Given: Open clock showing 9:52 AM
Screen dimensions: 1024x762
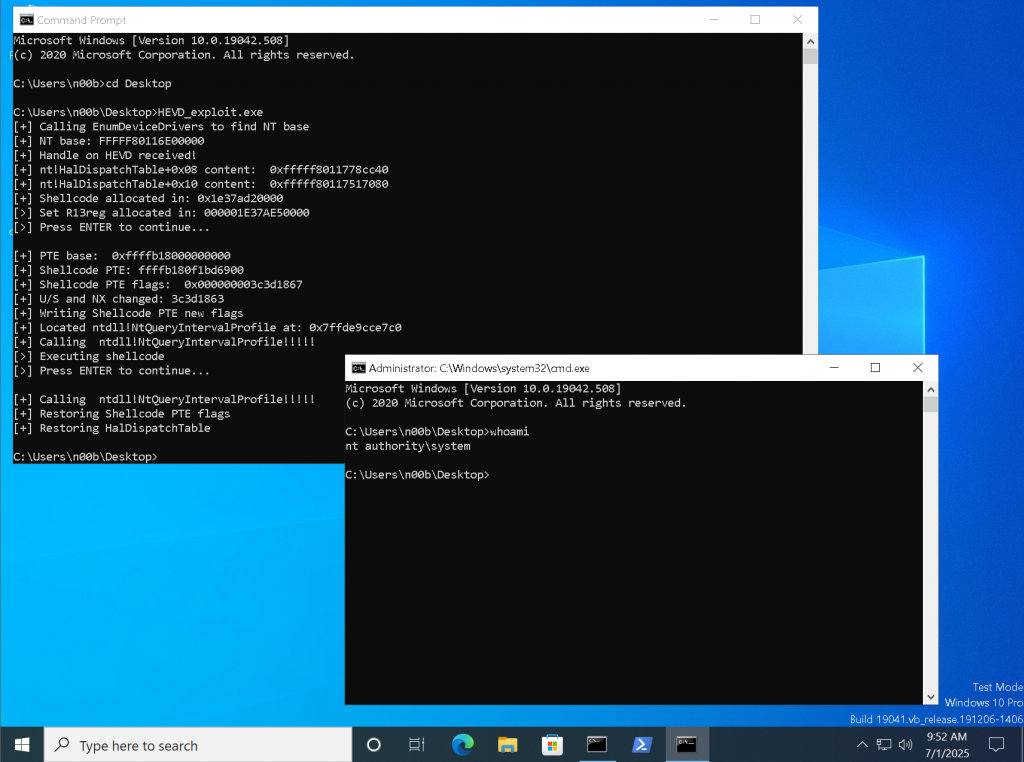Looking at the screenshot, I should click(x=947, y=744).
